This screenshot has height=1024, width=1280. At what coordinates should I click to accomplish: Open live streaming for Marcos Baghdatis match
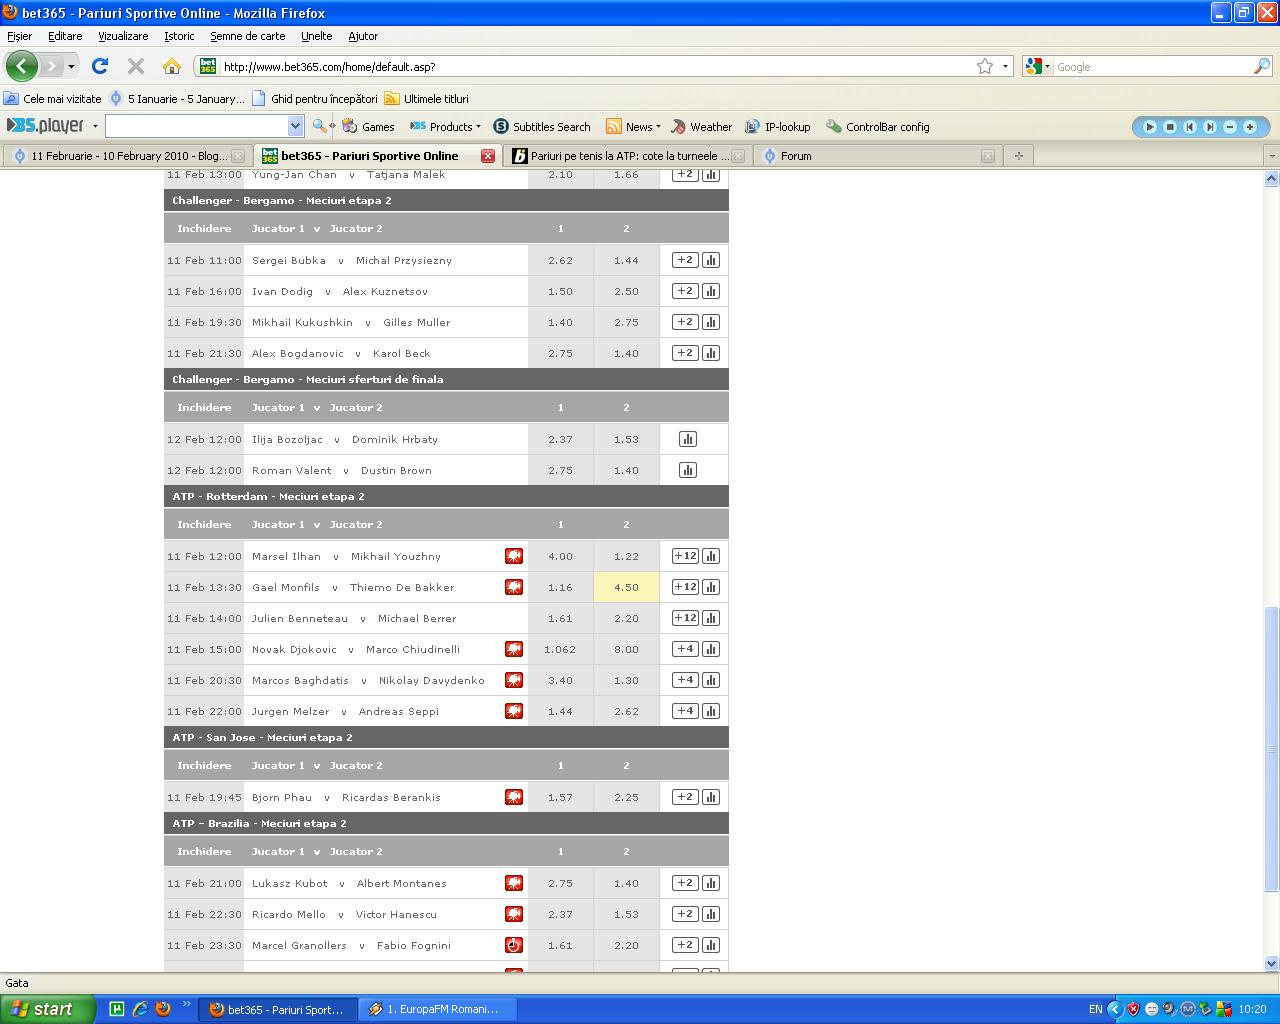pos(514,680)
